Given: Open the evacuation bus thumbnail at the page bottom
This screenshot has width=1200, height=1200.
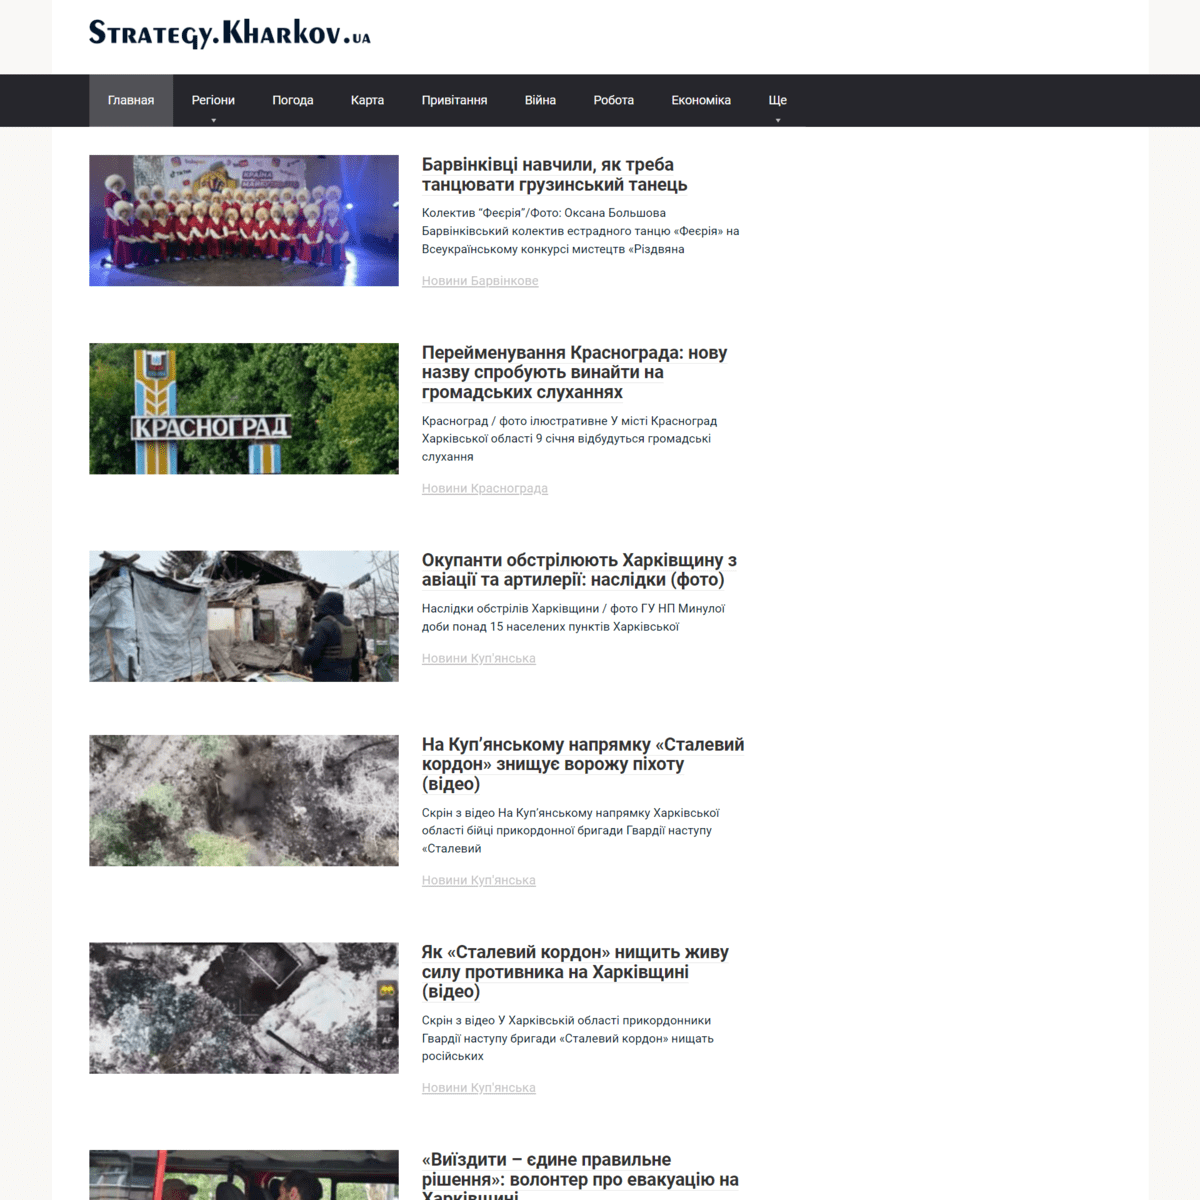Looking at the screenshot, I should coord(244,1175).
